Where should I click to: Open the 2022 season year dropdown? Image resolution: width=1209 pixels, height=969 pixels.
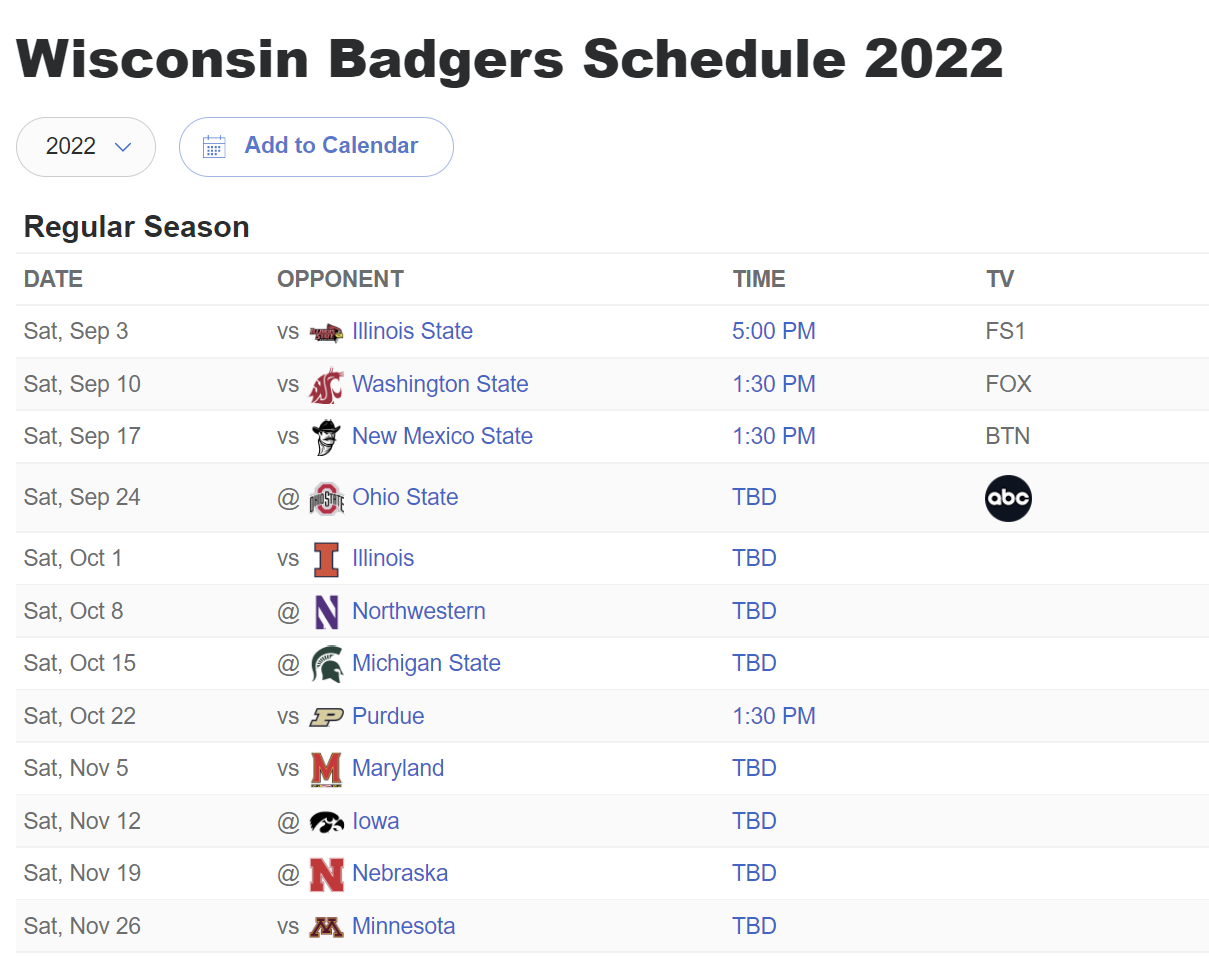(x=86, y=147)
